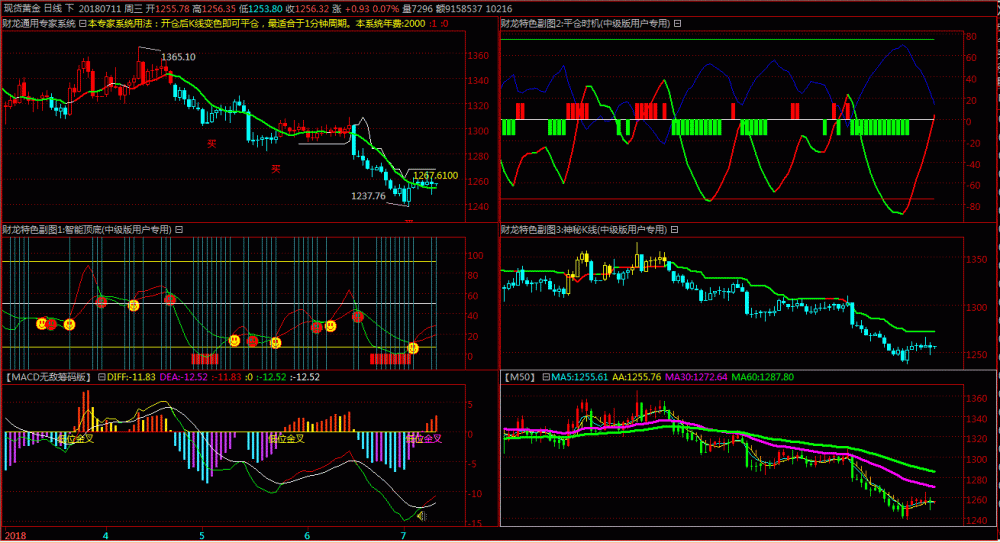Image resolution: width=1000 pixels, height=543 pixels.
Task: Click the open price 1255.78
Action: point(172,9)
